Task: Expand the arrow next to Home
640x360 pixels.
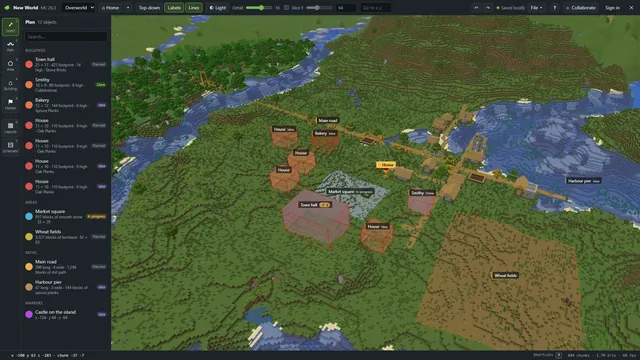Action: (x=128, y=8)
